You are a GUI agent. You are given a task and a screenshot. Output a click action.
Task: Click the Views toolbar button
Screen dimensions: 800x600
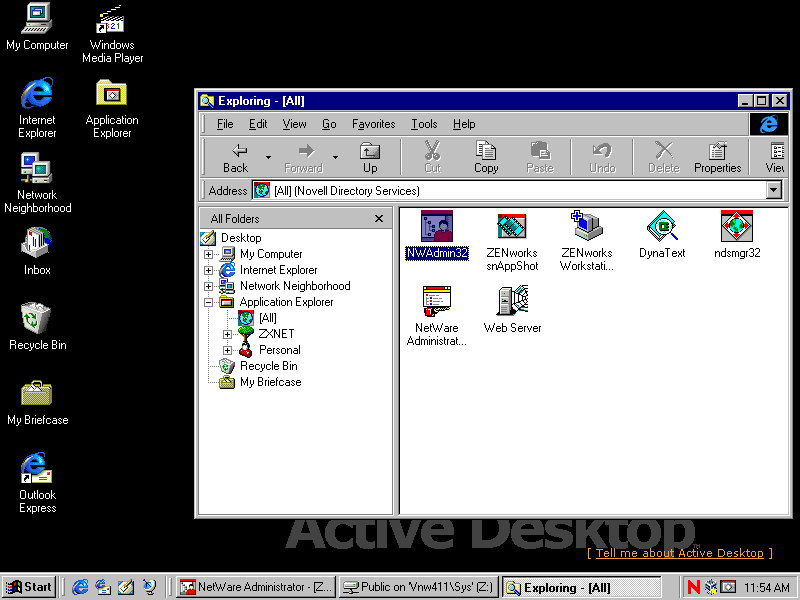(775, 158)
